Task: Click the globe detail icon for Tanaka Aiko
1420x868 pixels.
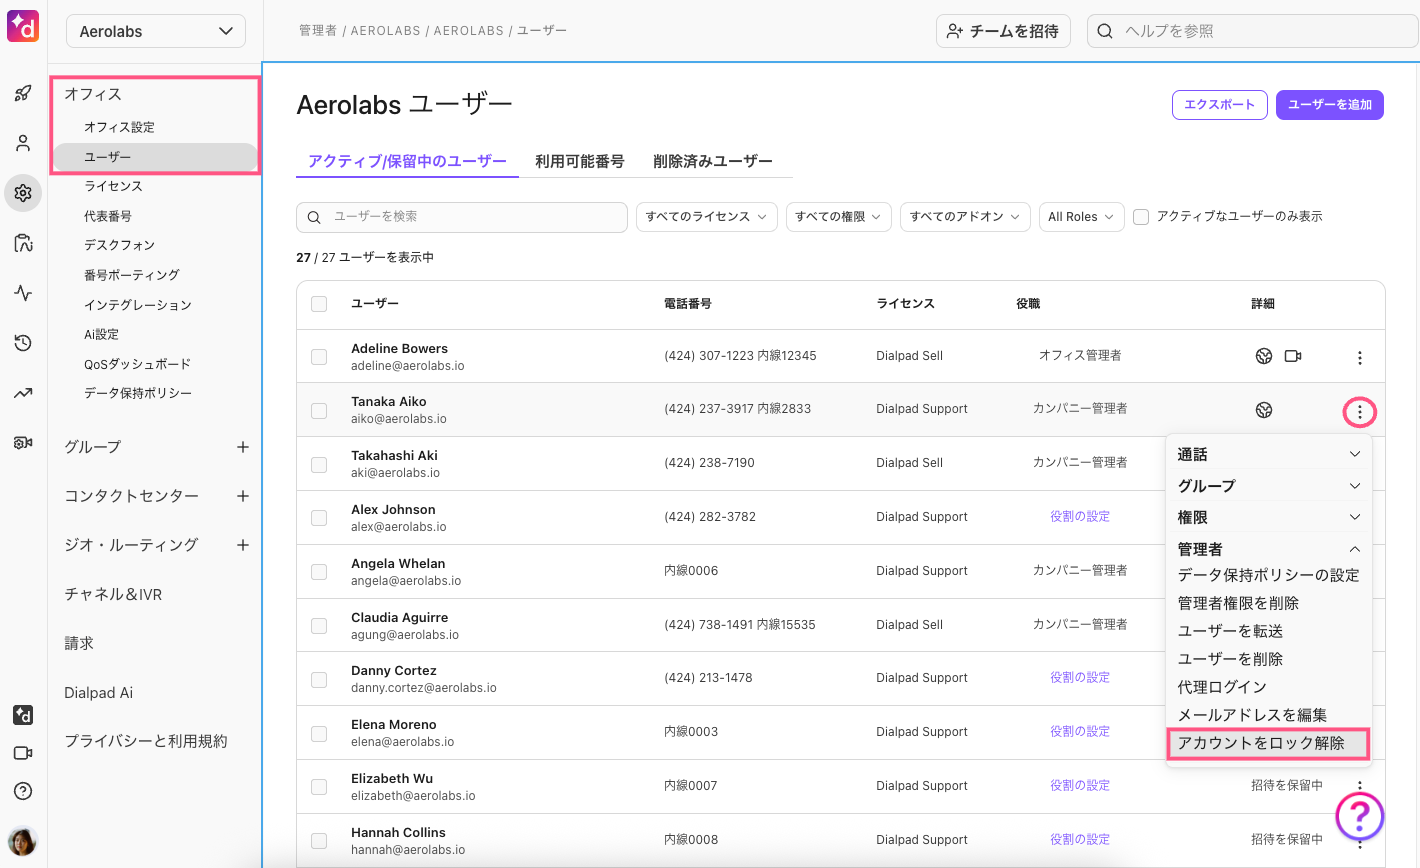Action: 1264,410
